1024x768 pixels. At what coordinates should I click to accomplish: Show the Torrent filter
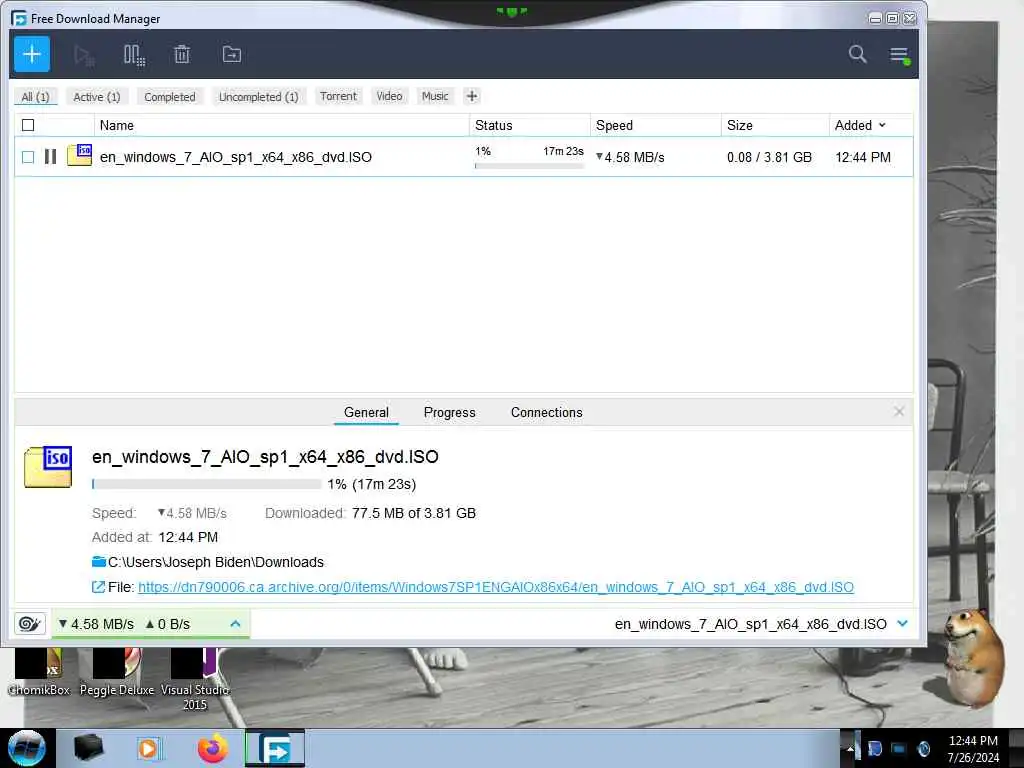tap(338, 96)
